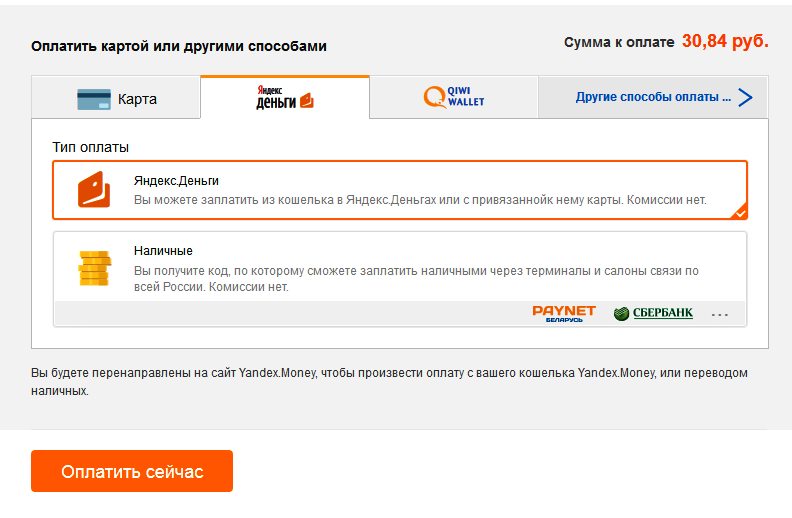Screen dimensions: 792x518
Task: Click the Сумма к оплате label
Action: click(619, 42)
